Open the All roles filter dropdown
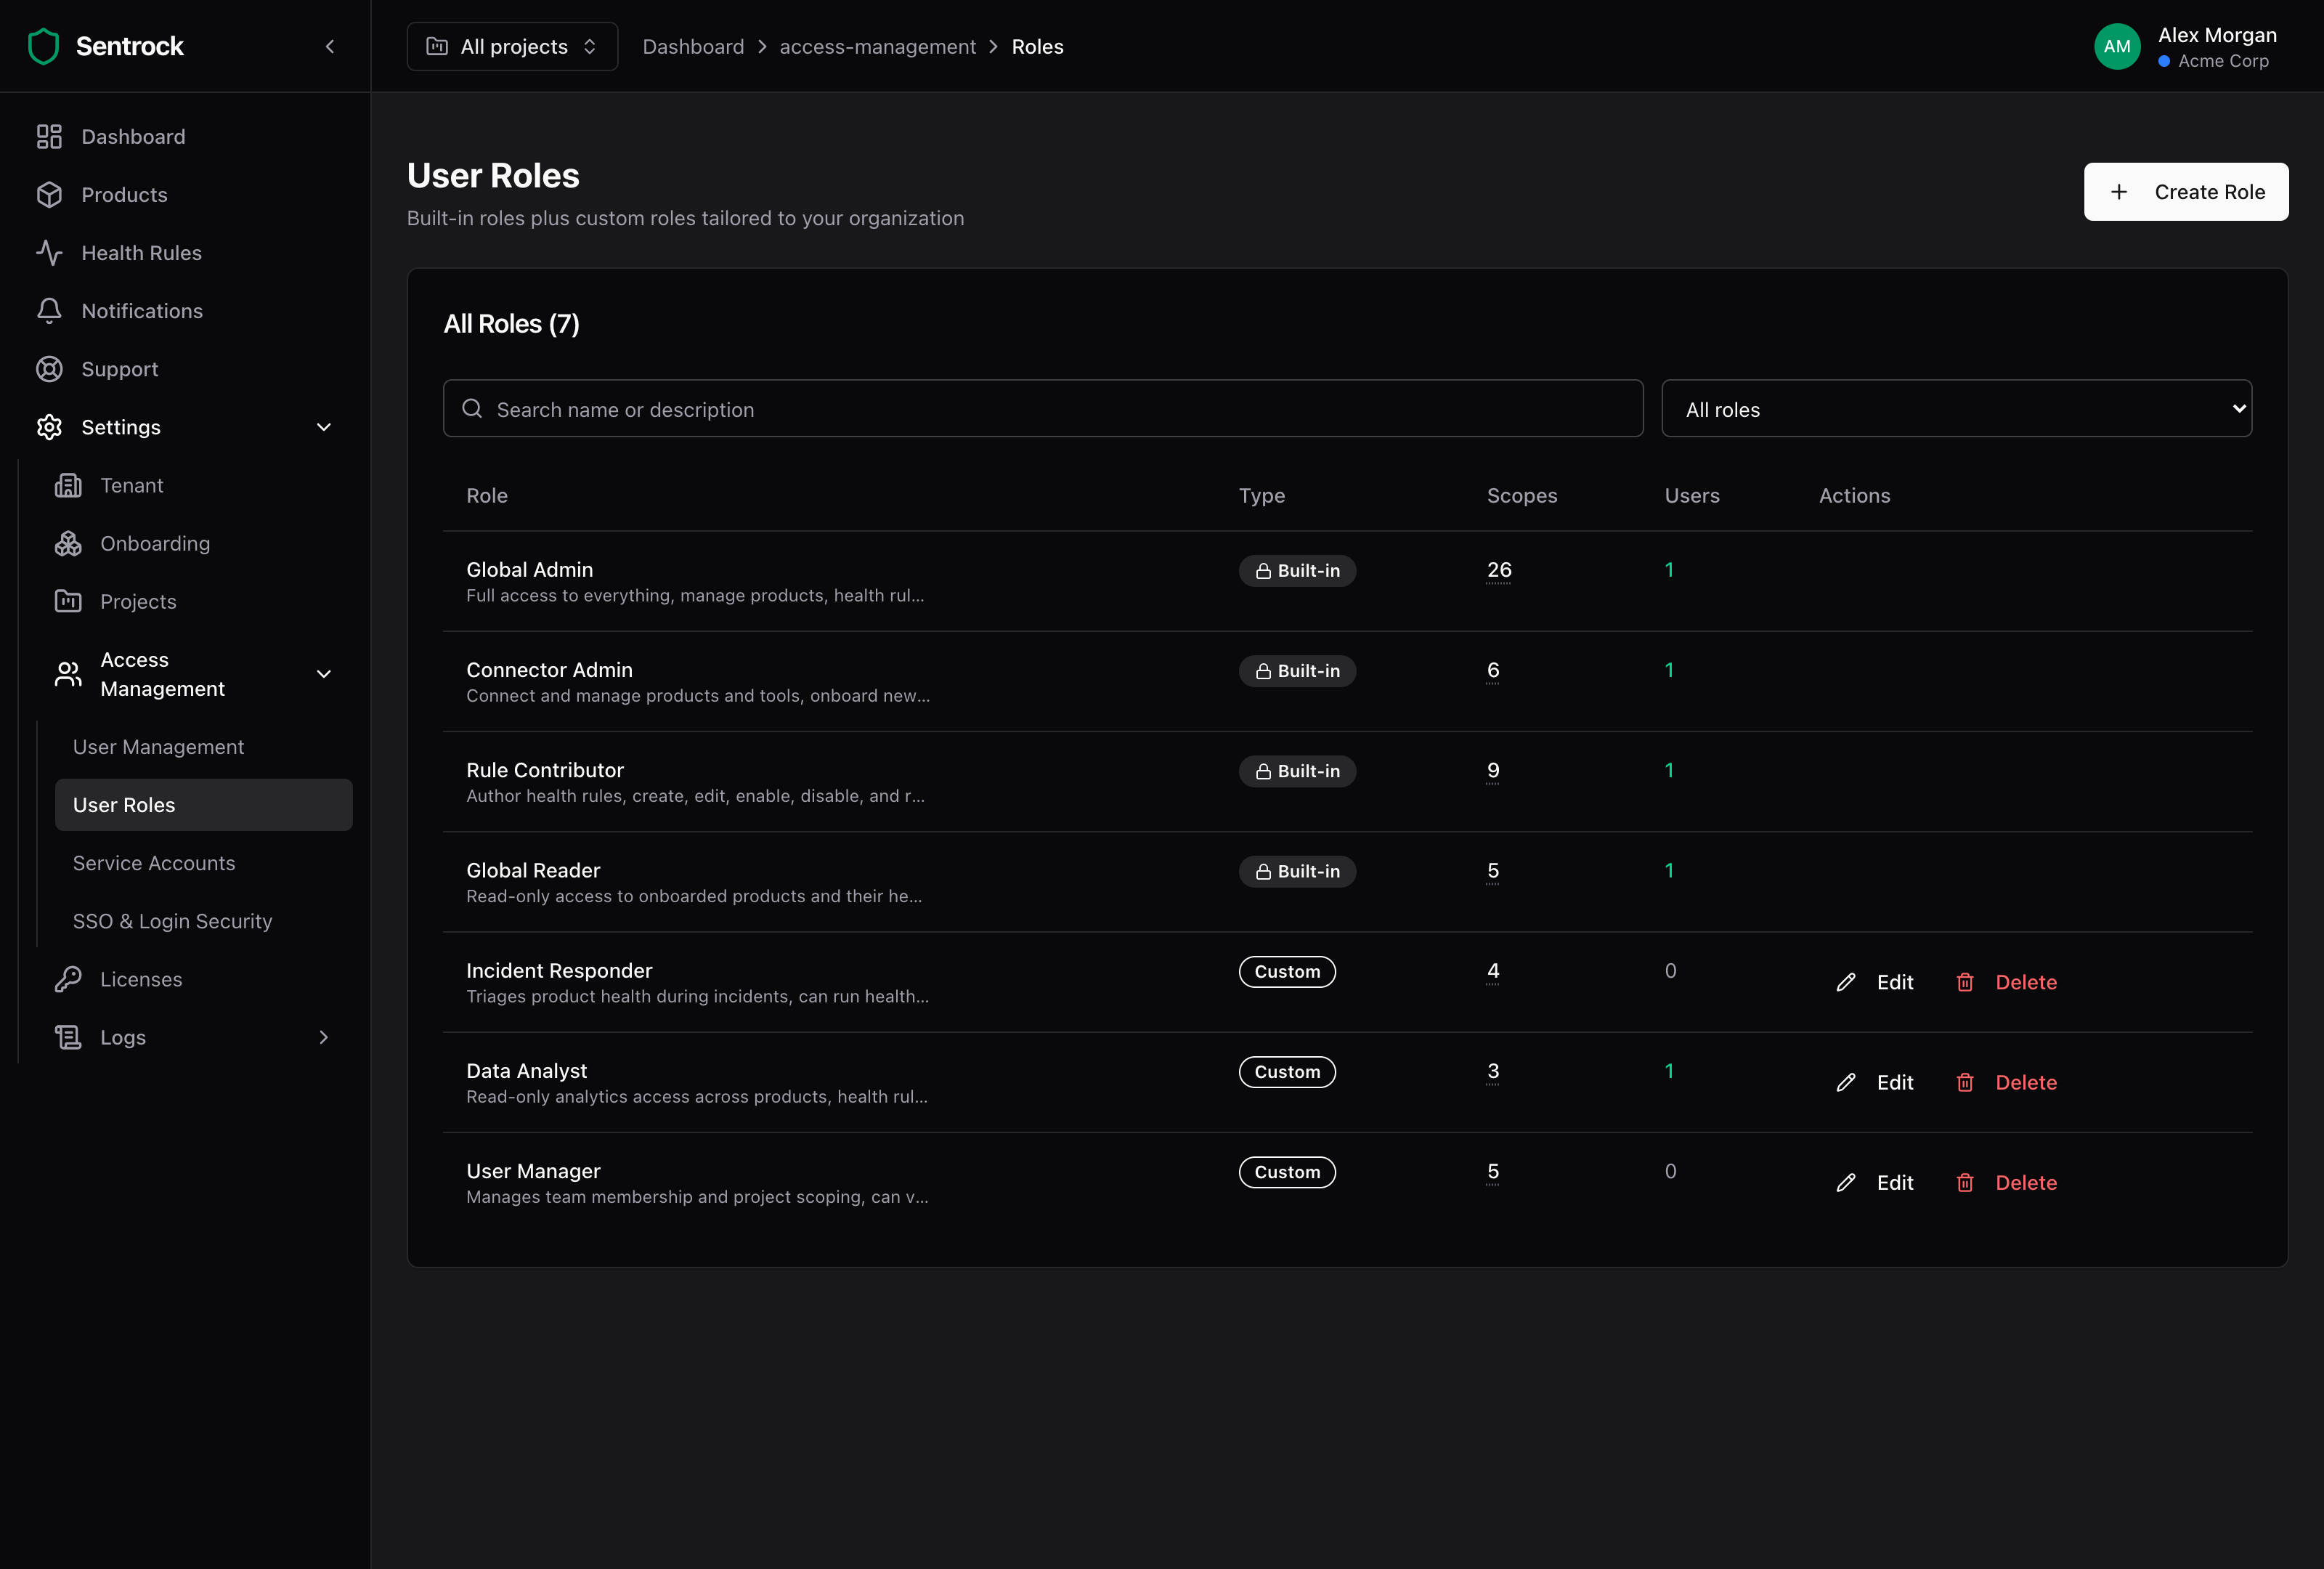Screen dimensions: 2324x1569 point(1956,408)
